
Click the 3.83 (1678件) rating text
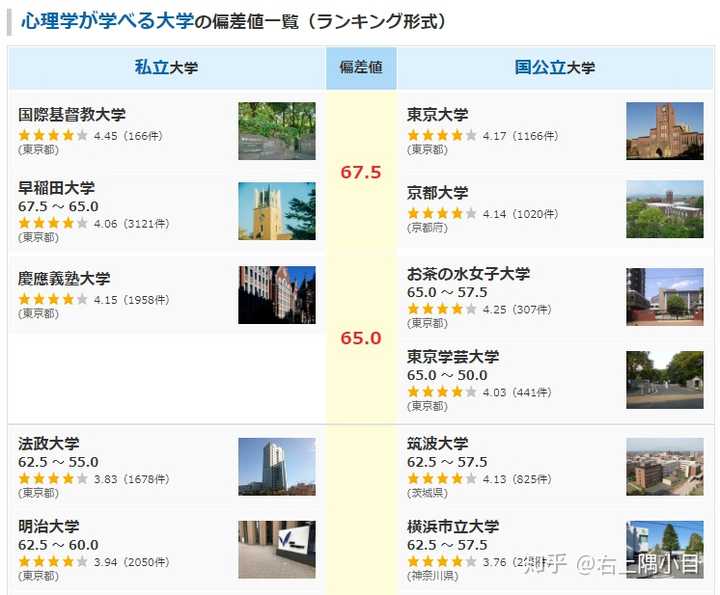132,479
